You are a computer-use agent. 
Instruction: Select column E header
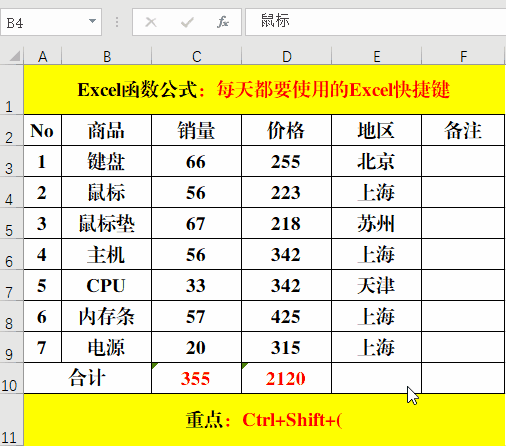[x=377, y=56]
